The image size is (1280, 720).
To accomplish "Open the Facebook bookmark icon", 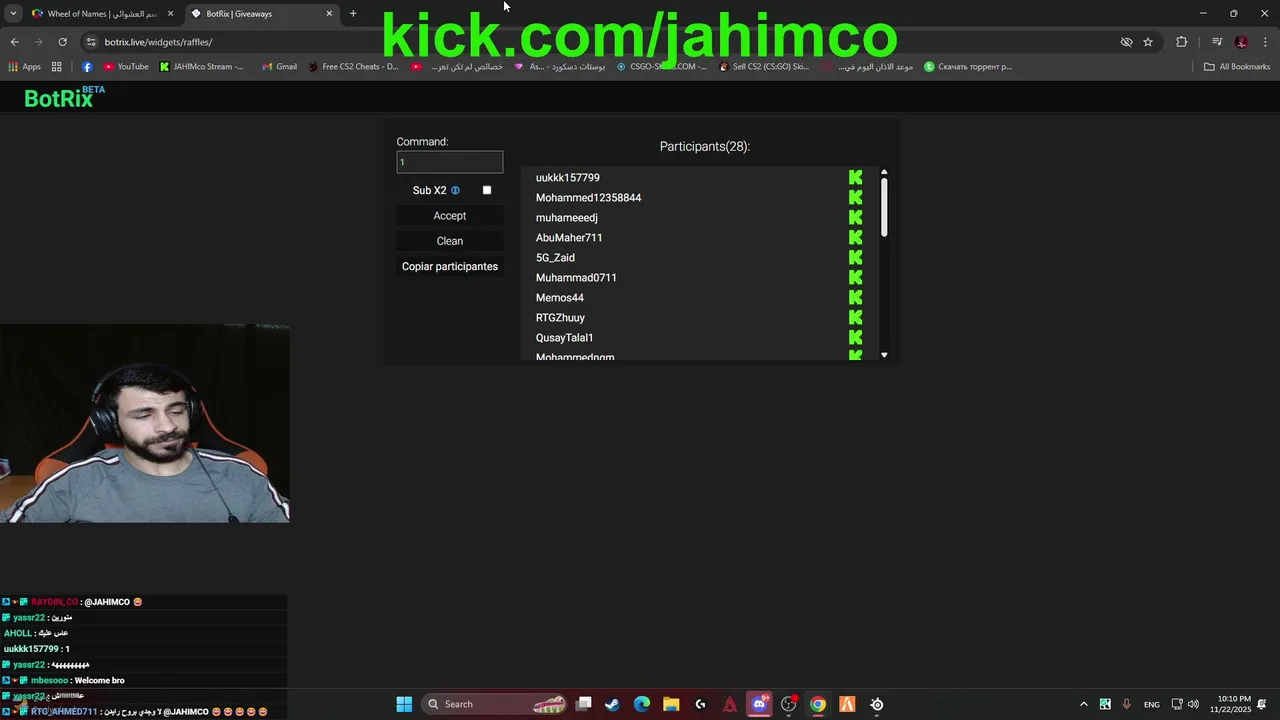I will (87, 67).
